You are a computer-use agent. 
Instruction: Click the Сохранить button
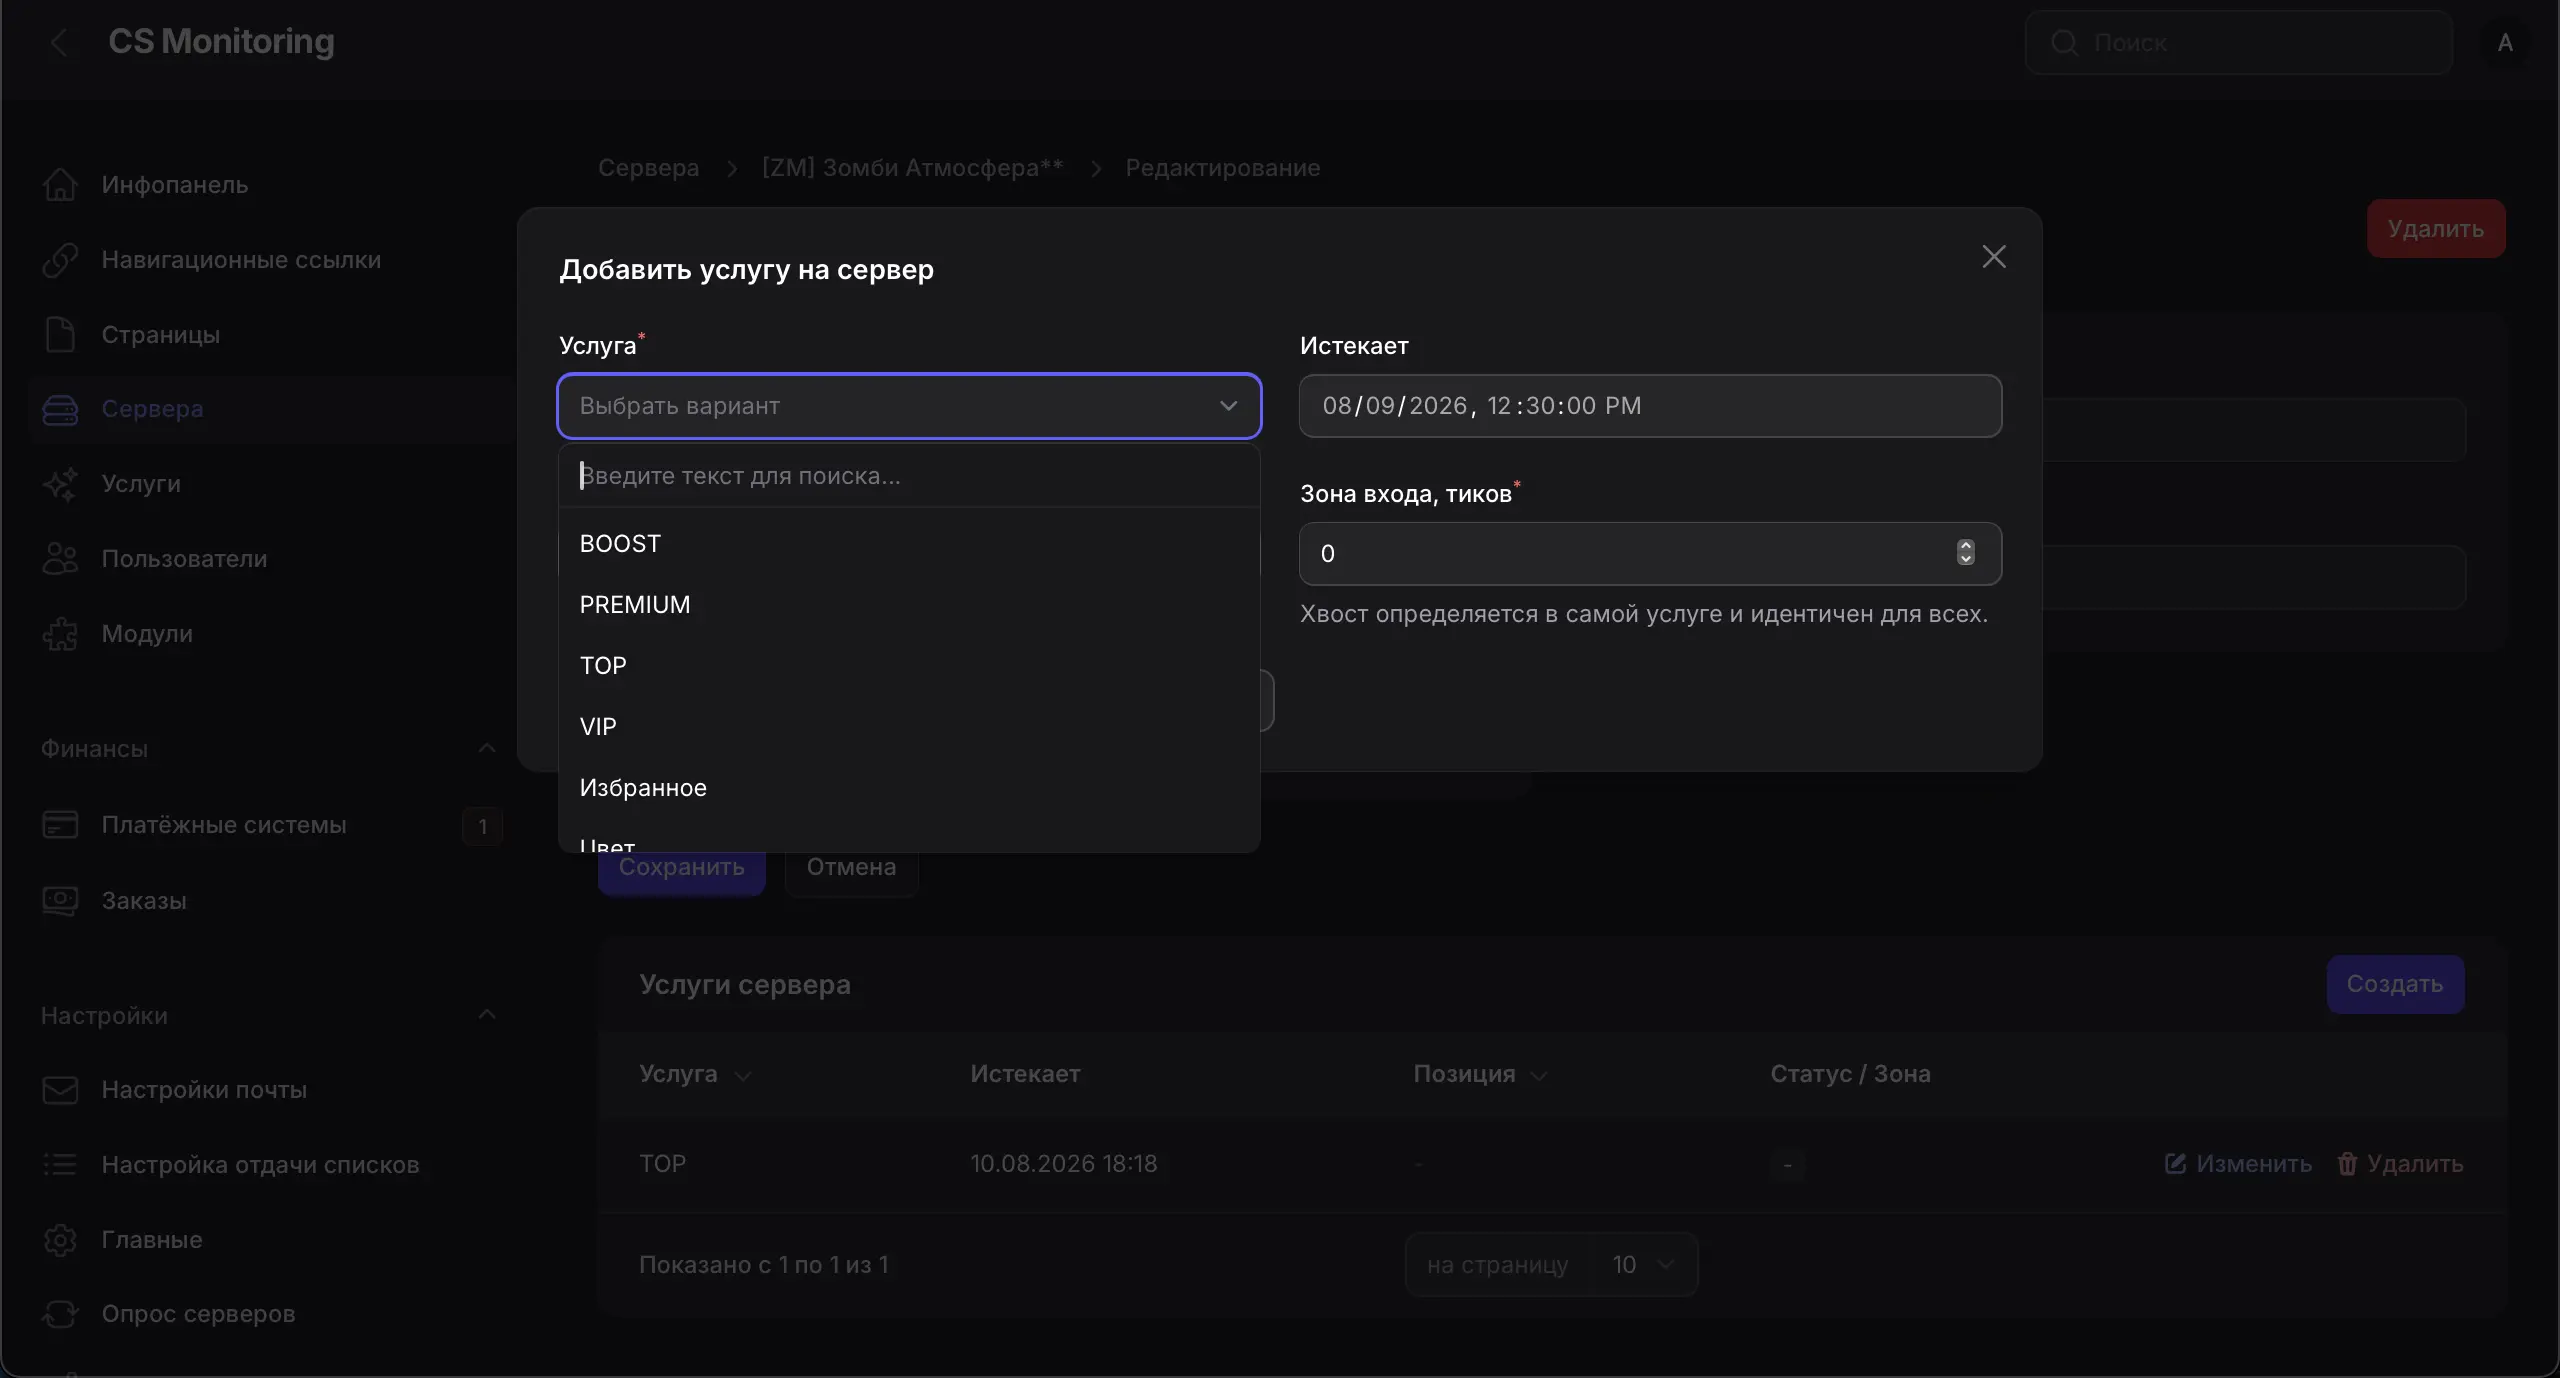coord(681,868)
